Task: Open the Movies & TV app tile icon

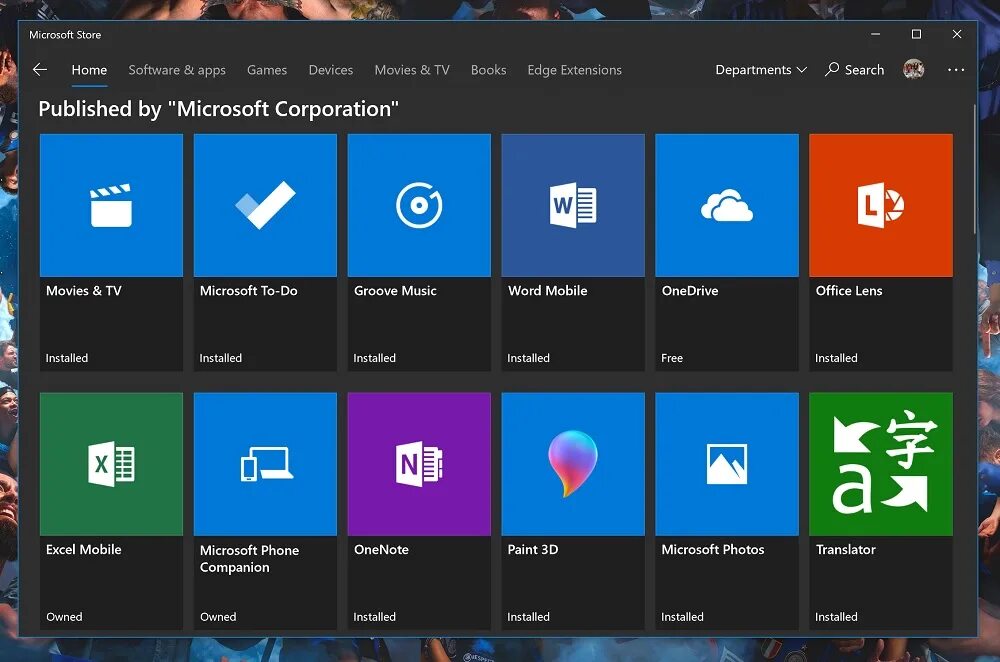Action: click(111, 205)
